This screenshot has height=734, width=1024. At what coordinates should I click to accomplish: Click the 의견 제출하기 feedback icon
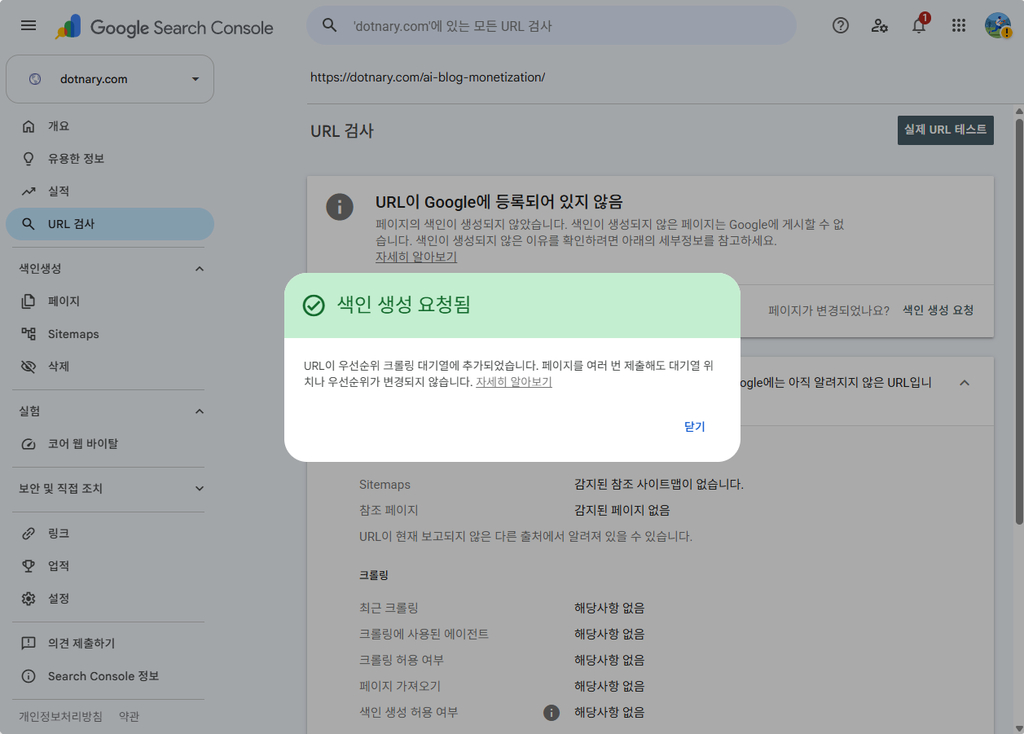(28, 643)
